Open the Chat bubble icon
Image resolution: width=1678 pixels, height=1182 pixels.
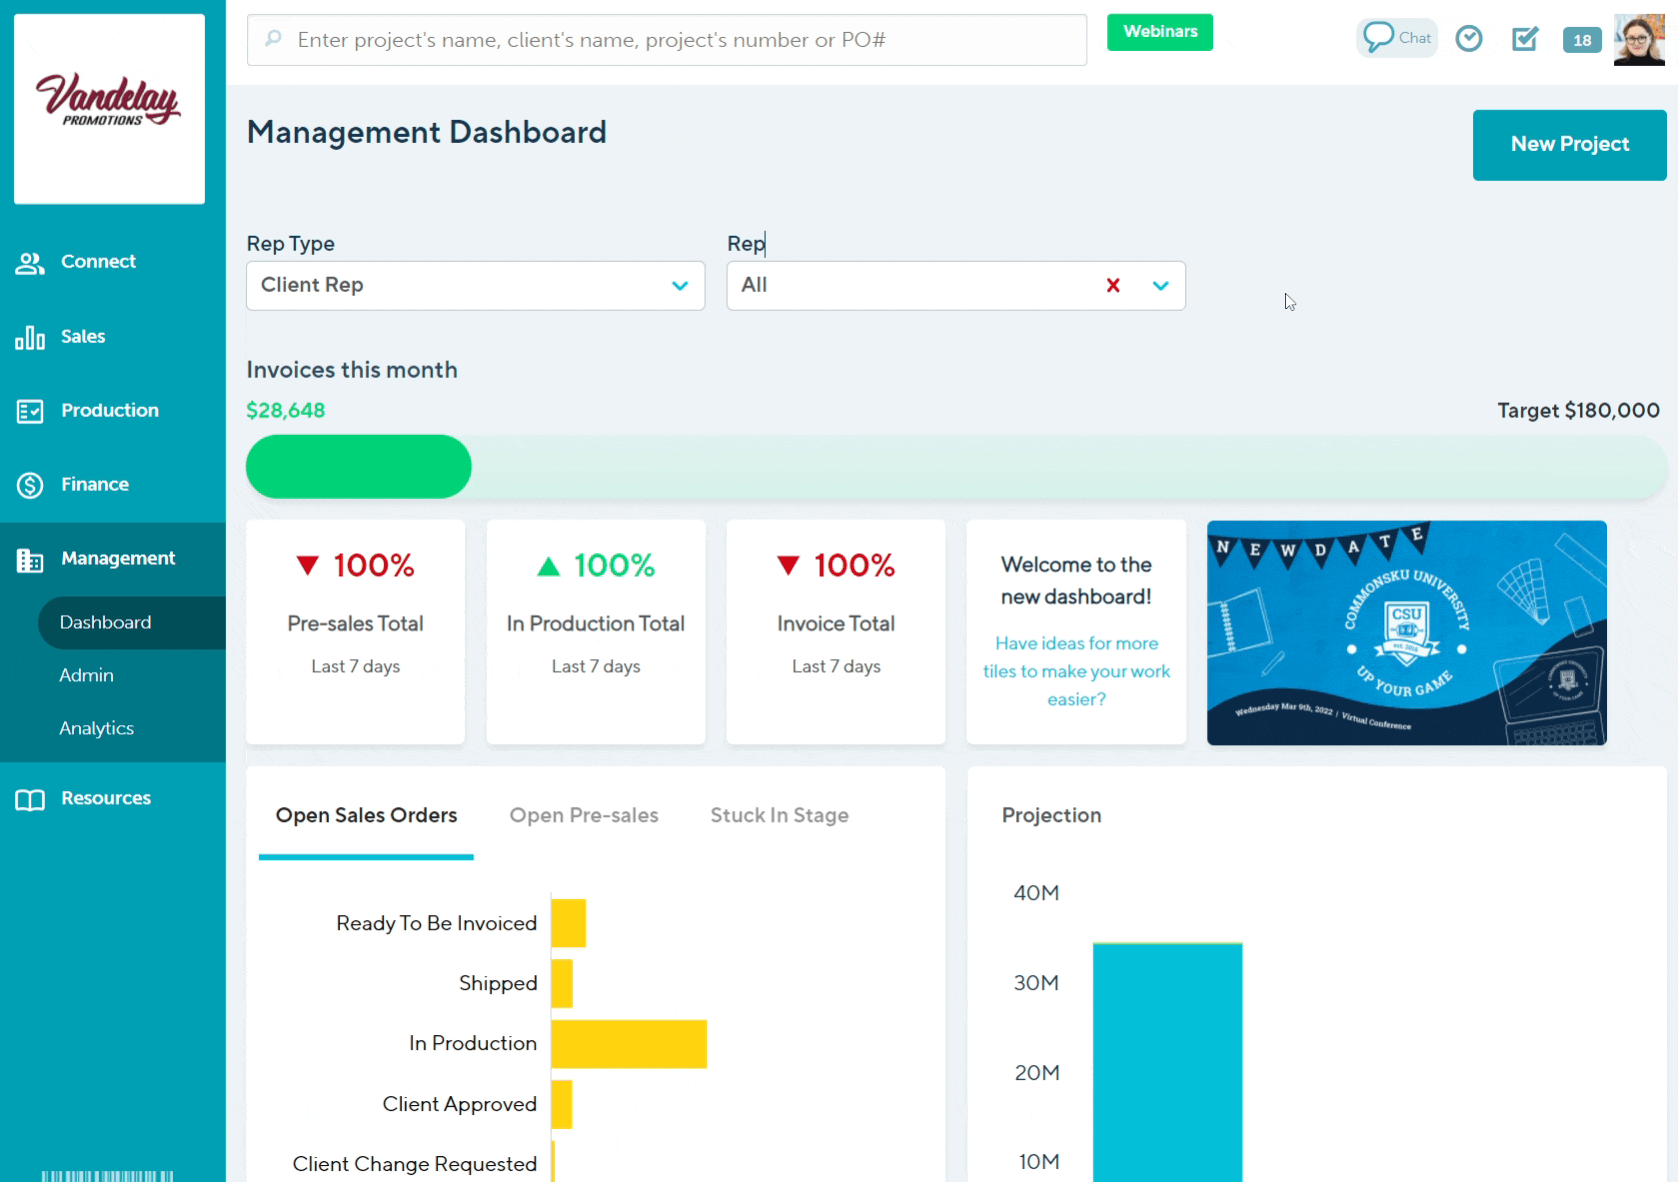(x=1396, y=38)
